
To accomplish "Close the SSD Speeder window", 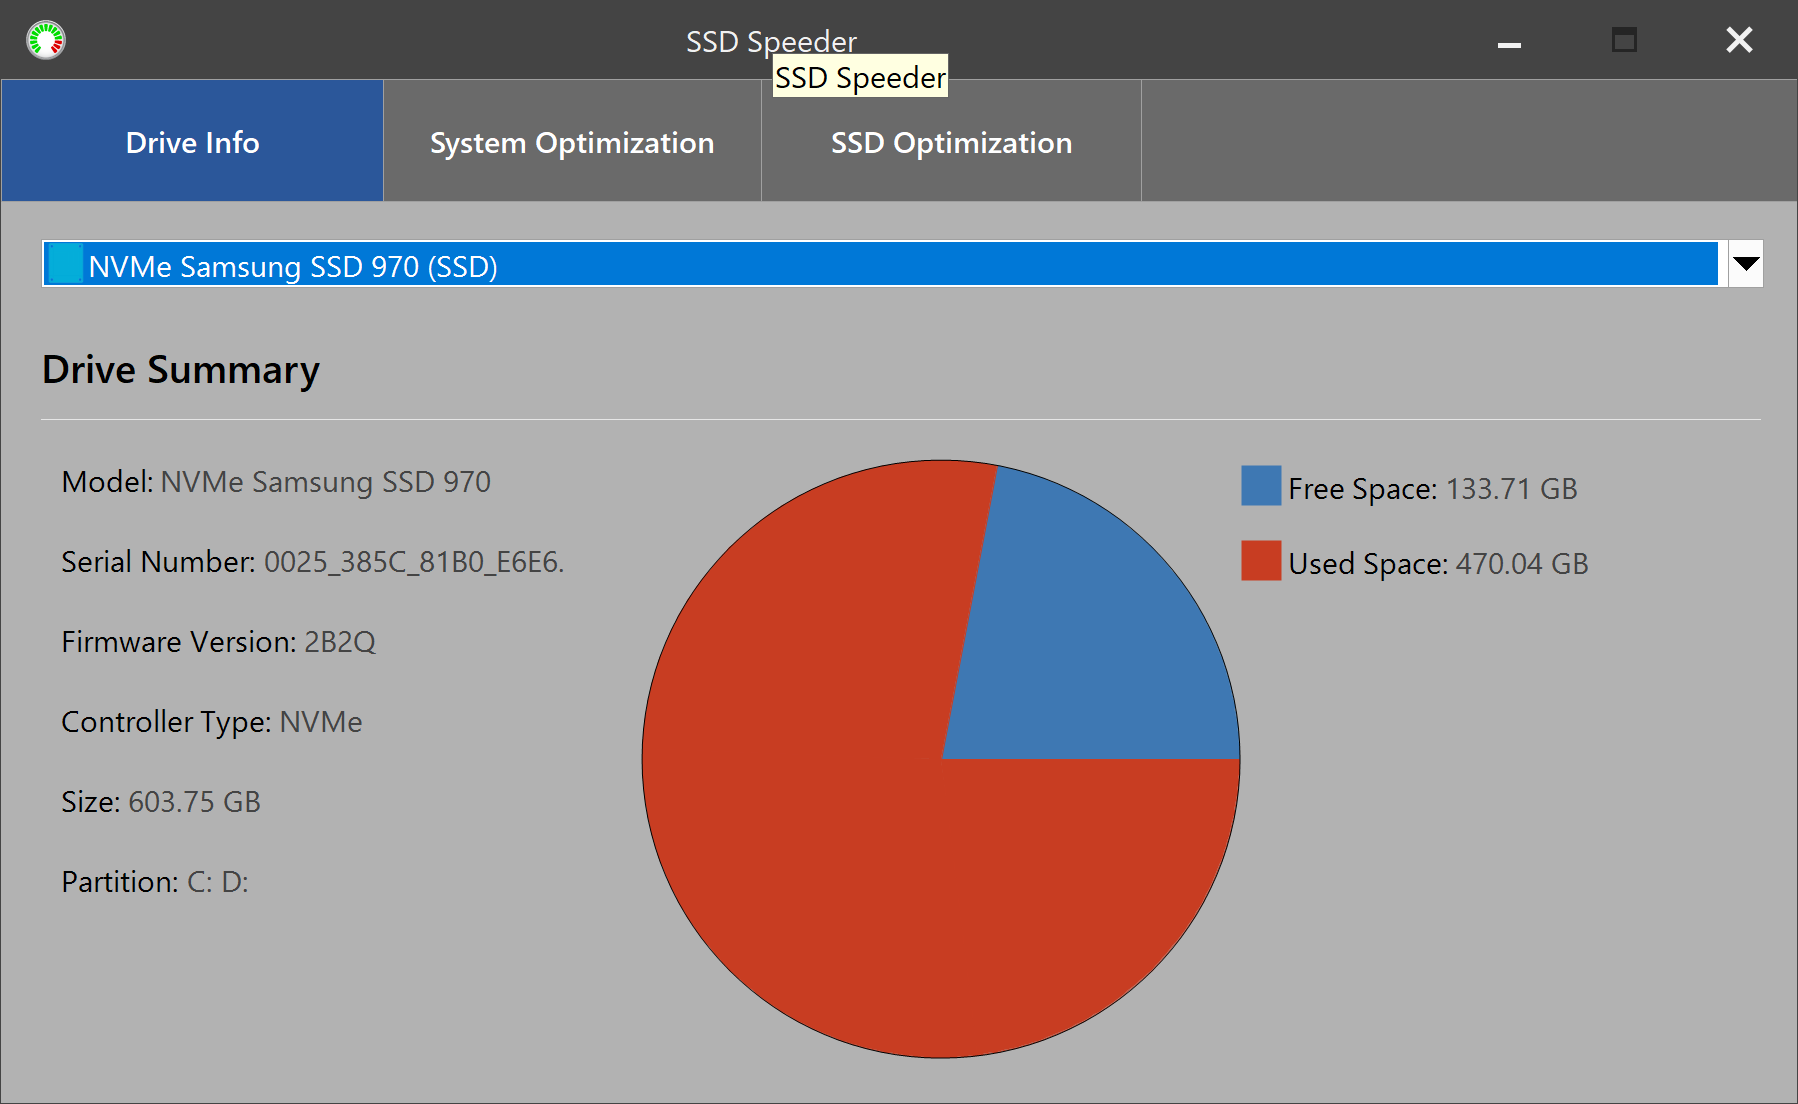I will click(1739, 40).
